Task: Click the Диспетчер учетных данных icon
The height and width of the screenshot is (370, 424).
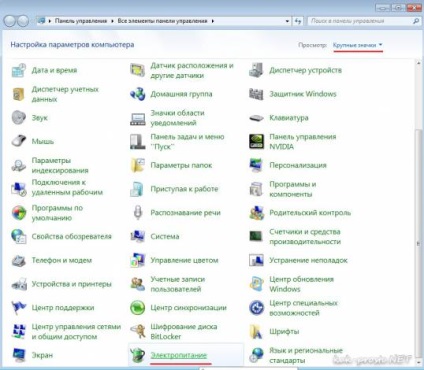Action: (x=19, y=94)
